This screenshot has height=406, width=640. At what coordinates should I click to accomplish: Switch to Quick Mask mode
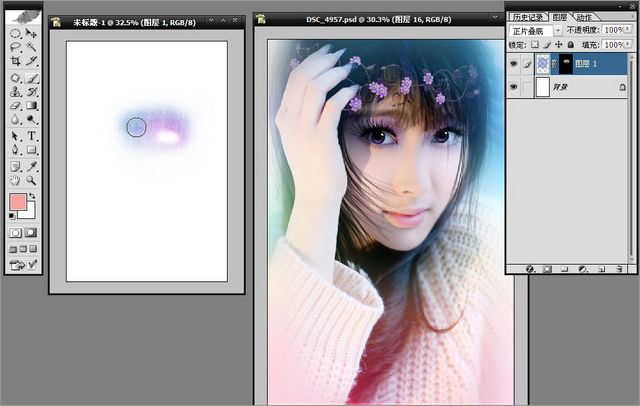point(31,233)
